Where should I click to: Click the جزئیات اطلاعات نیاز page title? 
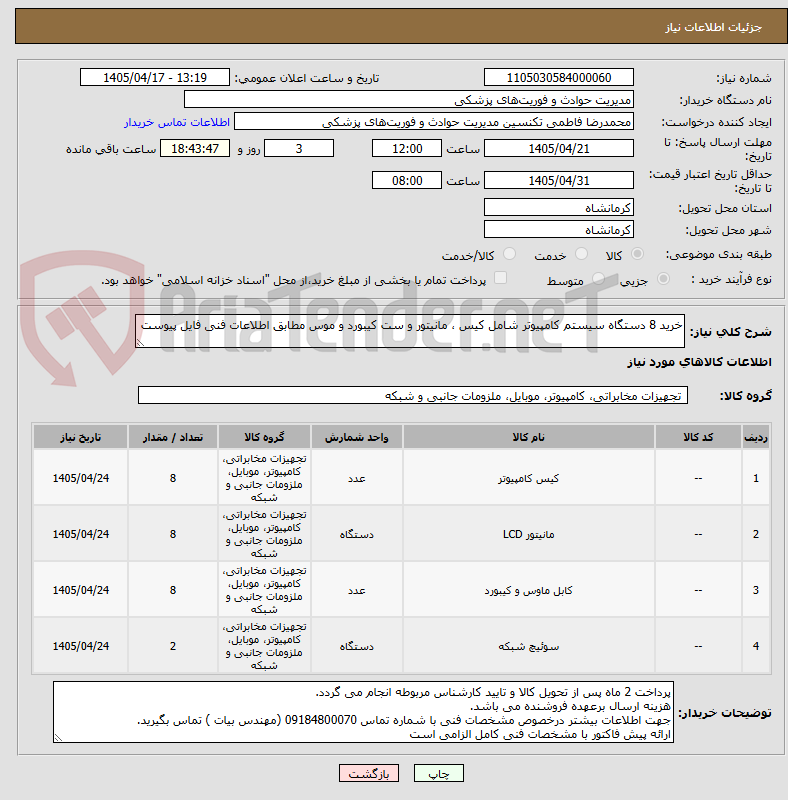pyautogui.click(x=713, y=27)
